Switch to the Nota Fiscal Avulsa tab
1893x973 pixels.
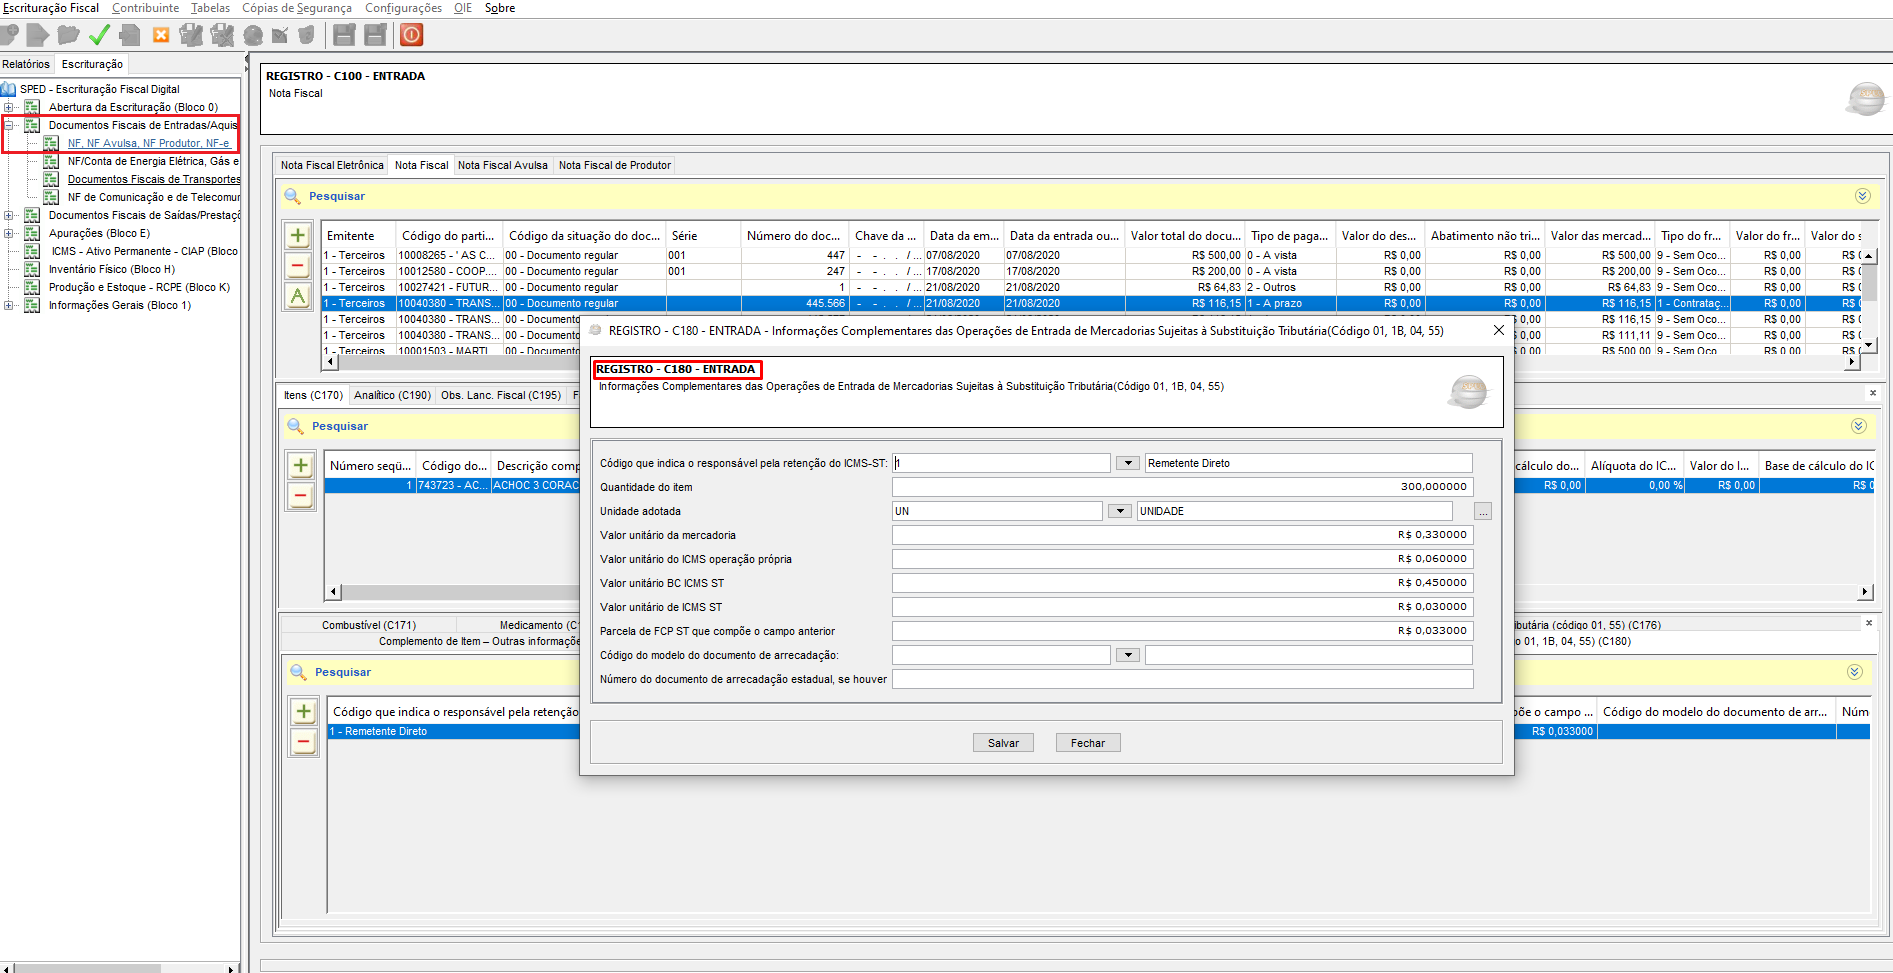502,165
